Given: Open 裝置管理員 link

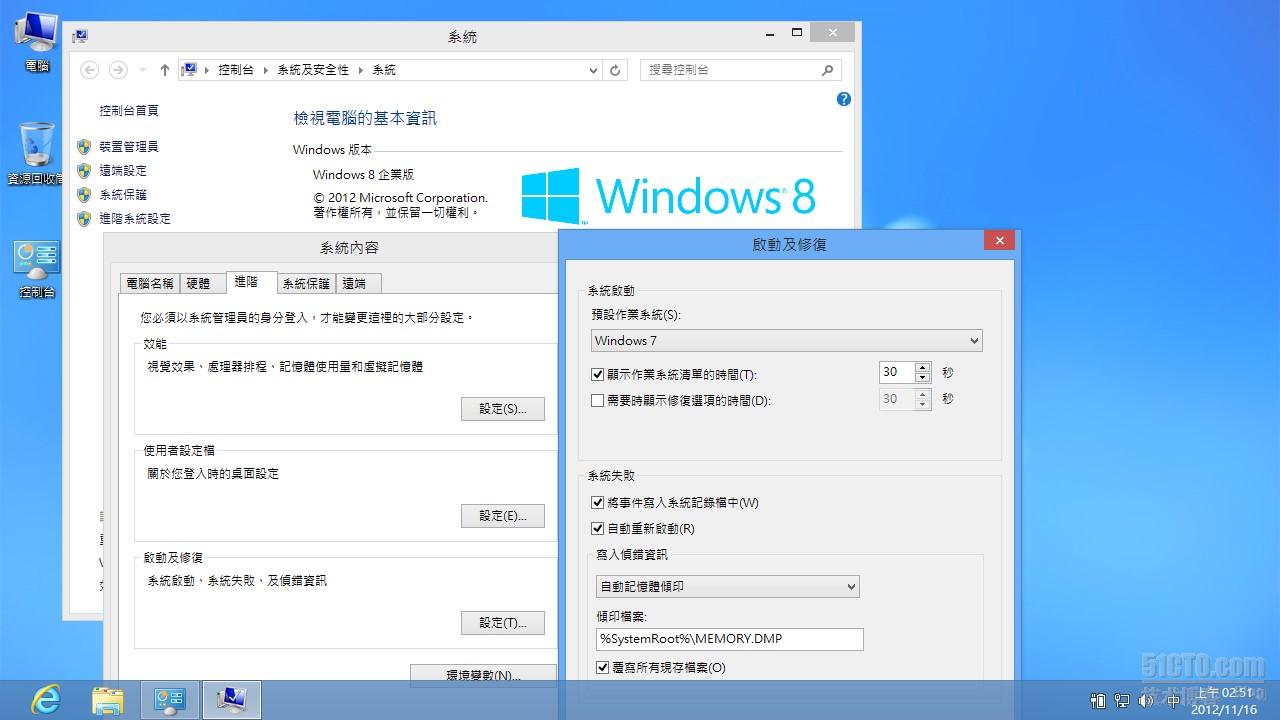Looking at the screenshot, I should (x=129, y=147).
